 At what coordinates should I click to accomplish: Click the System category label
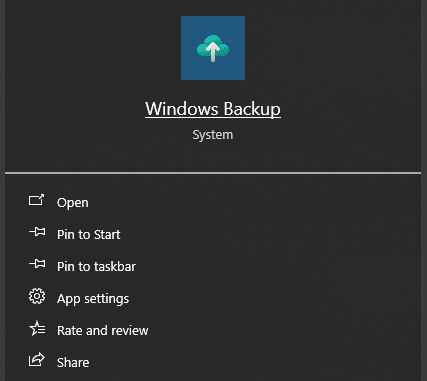213,135
